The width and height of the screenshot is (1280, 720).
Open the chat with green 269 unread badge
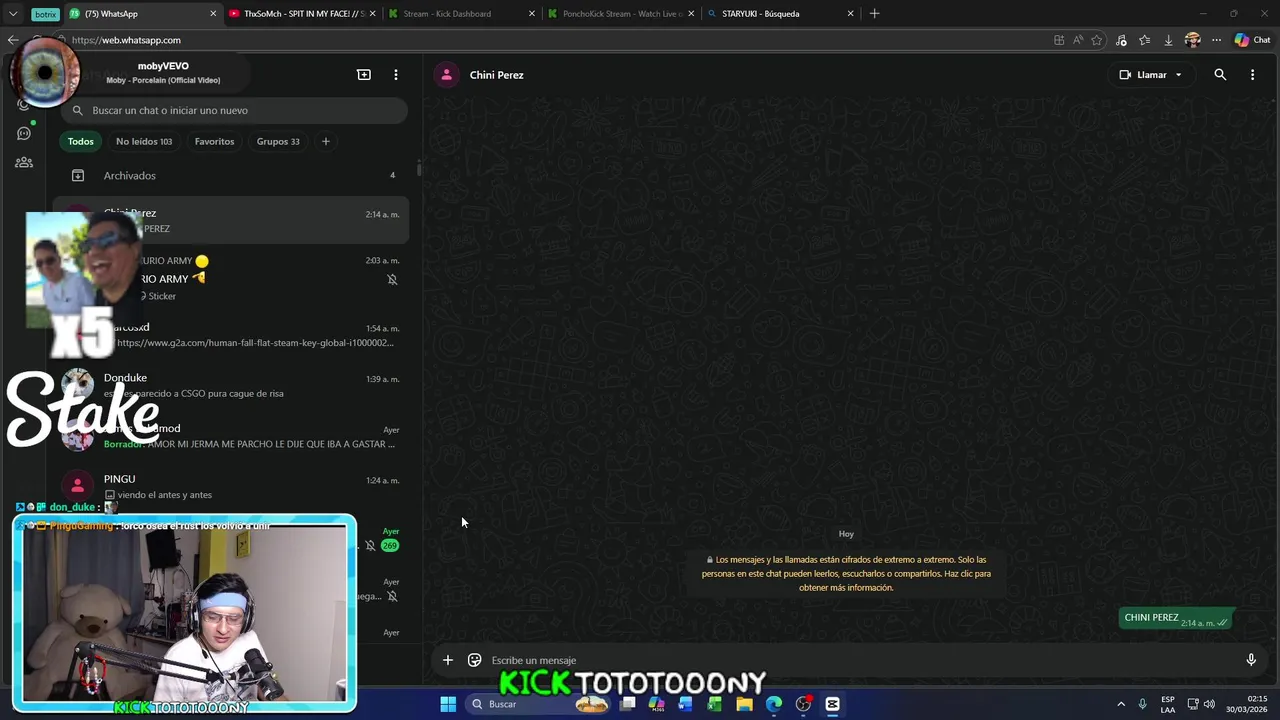pos(380,540)
